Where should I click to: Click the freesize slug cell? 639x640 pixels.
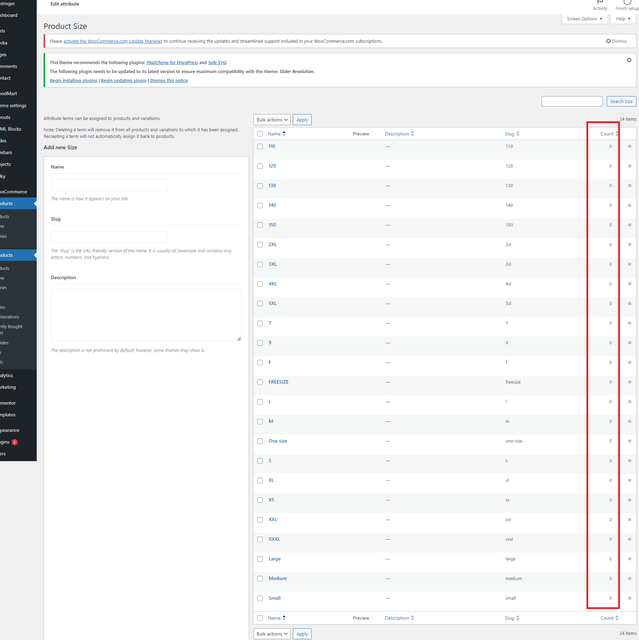[x=513, y=382]
